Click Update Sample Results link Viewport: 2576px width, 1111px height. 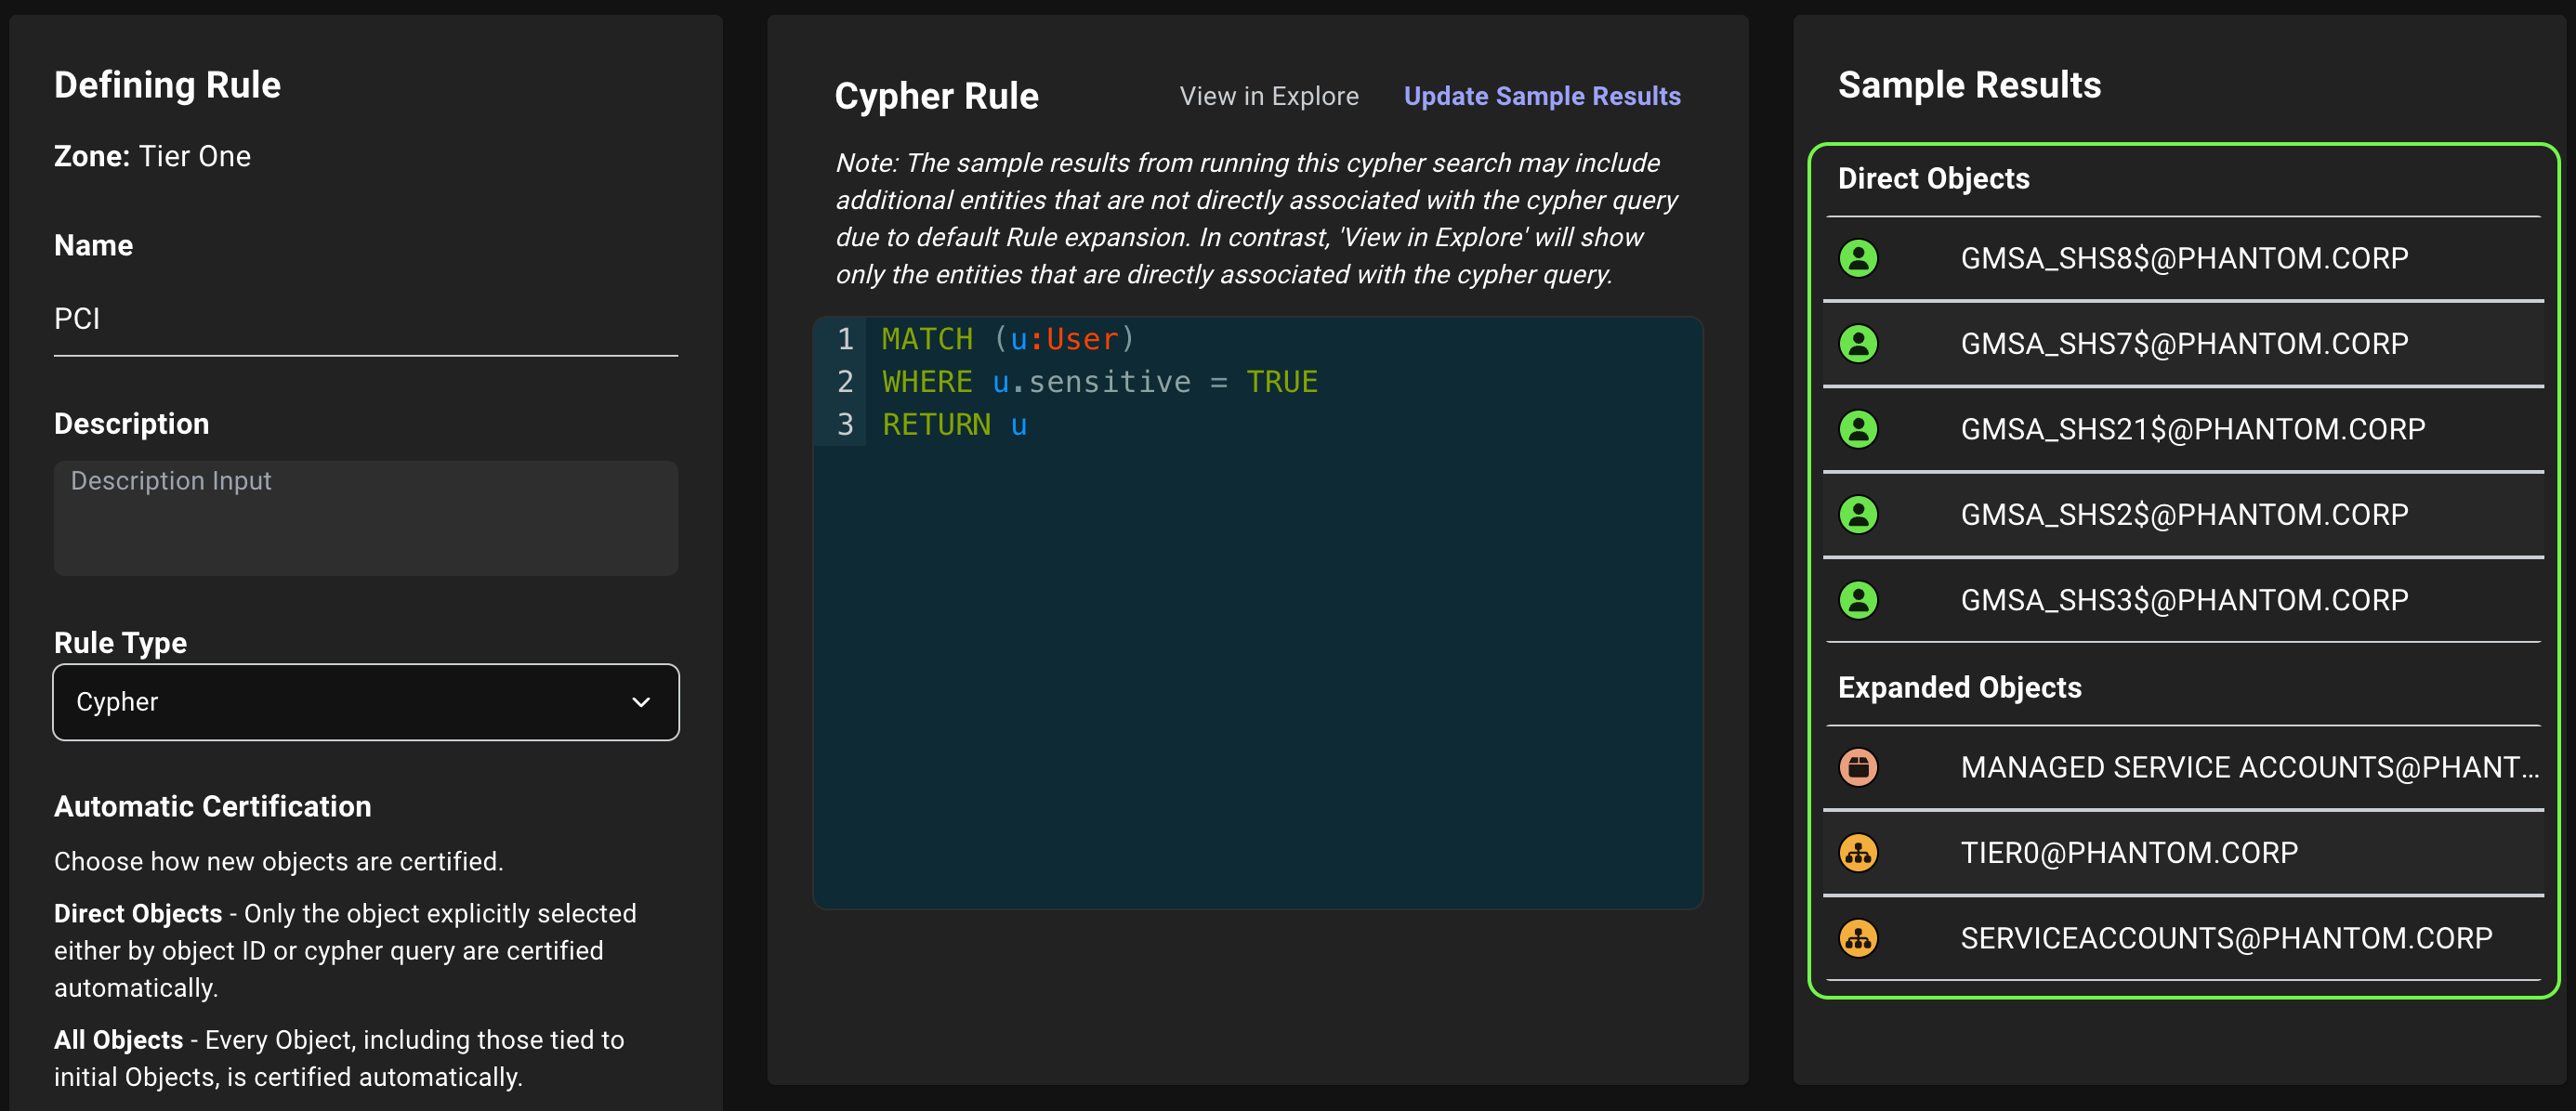coord(1541,96)
